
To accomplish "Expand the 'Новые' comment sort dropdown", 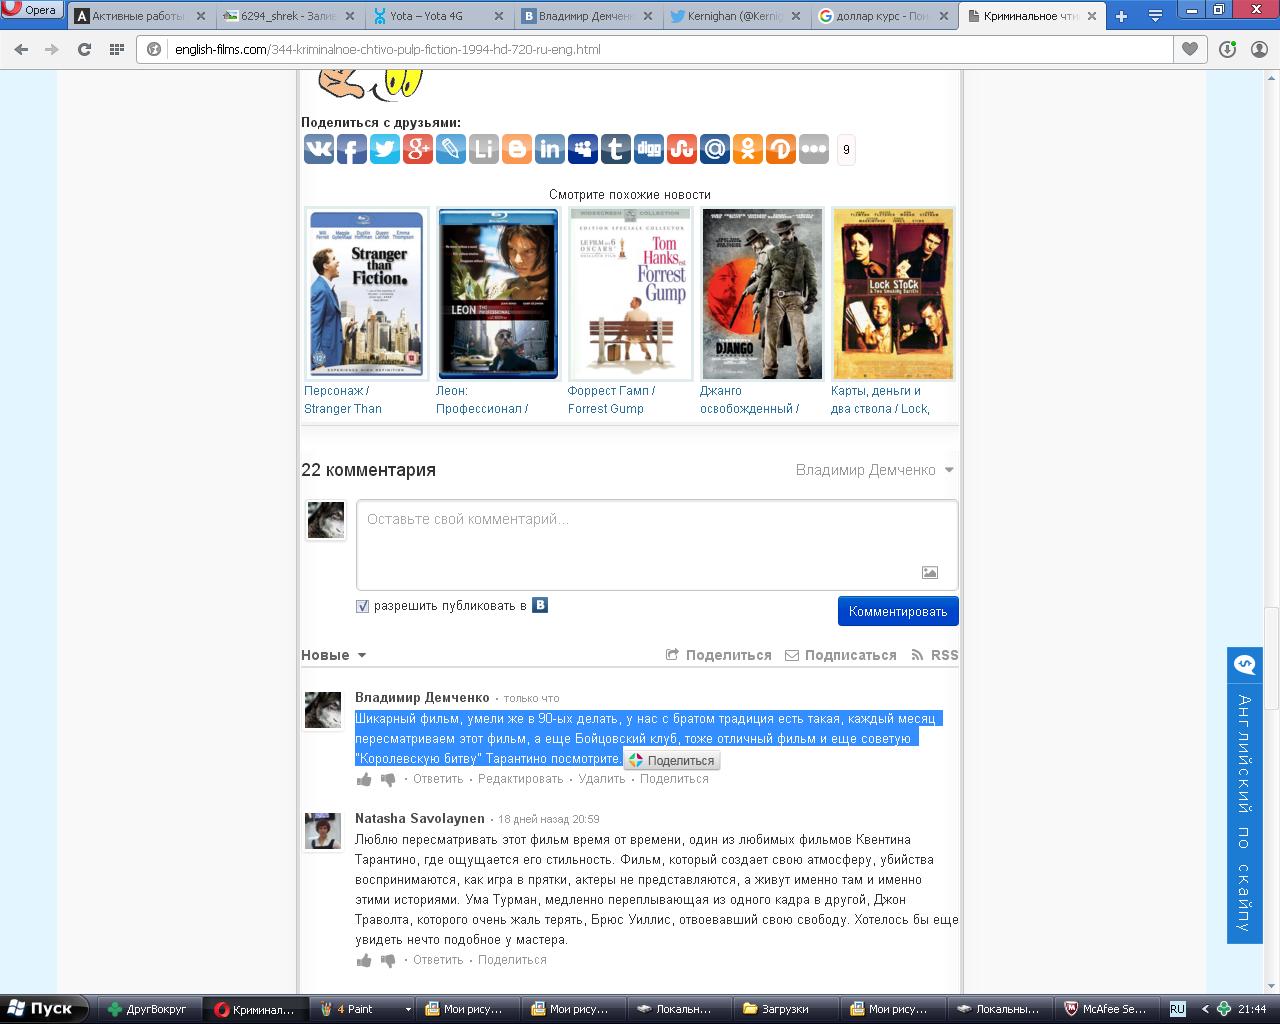I will pos(334,655).
